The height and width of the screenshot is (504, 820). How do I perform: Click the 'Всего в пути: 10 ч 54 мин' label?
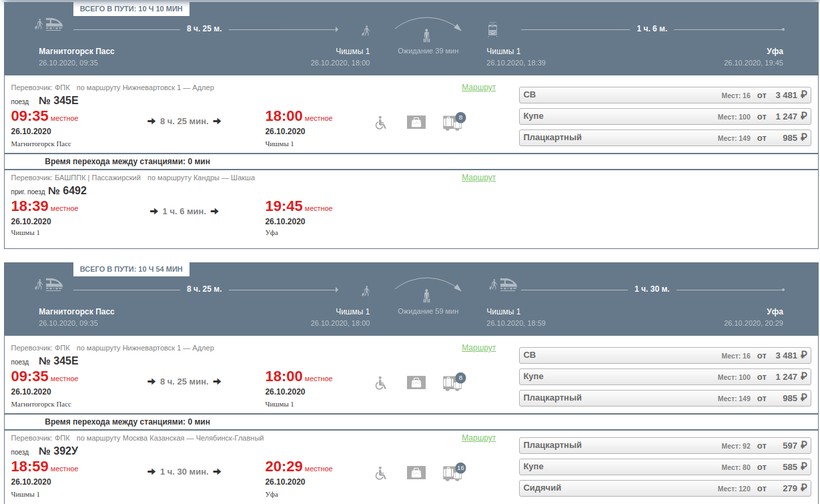(132, 269)
